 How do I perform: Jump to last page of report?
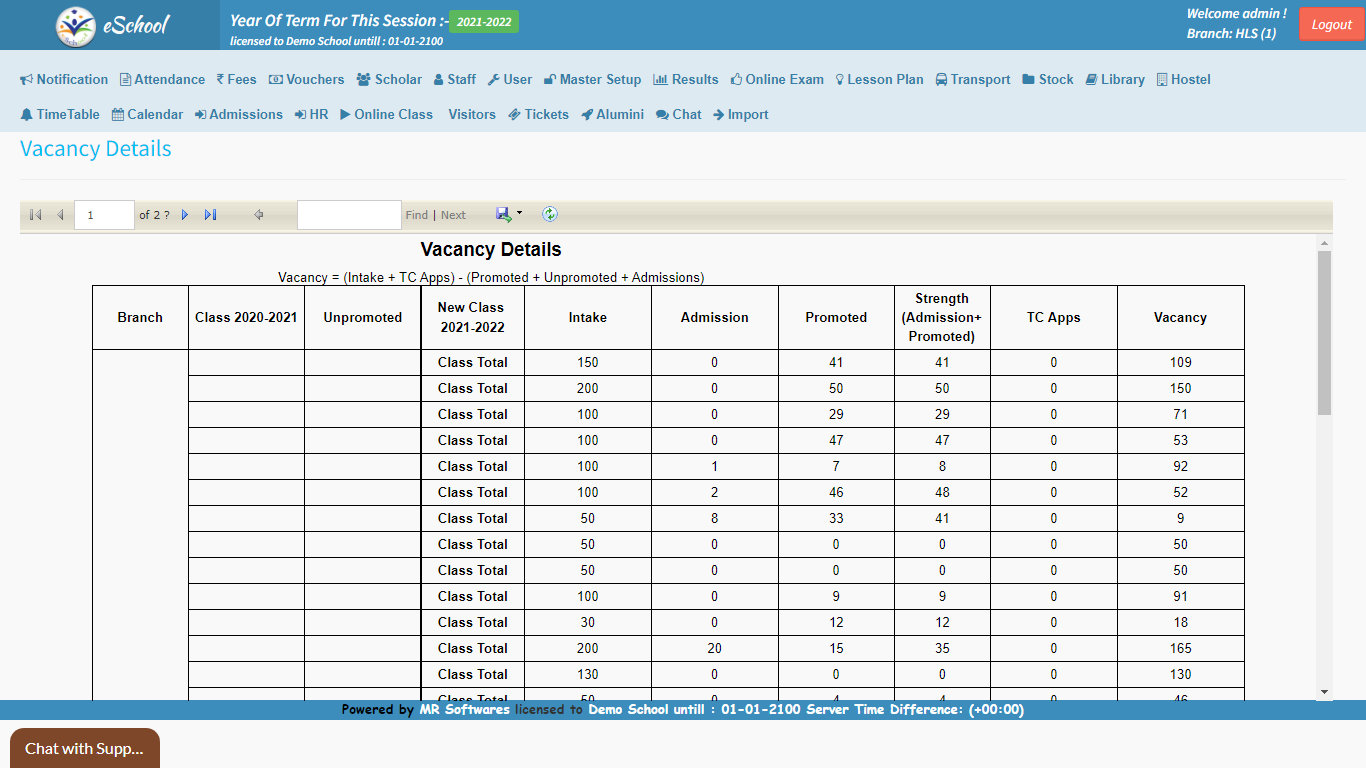[x=210, y=215]
